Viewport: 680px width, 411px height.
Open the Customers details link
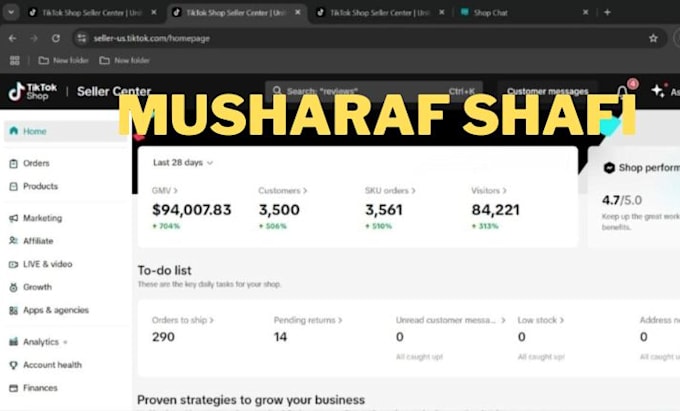(x=283, y=190)
